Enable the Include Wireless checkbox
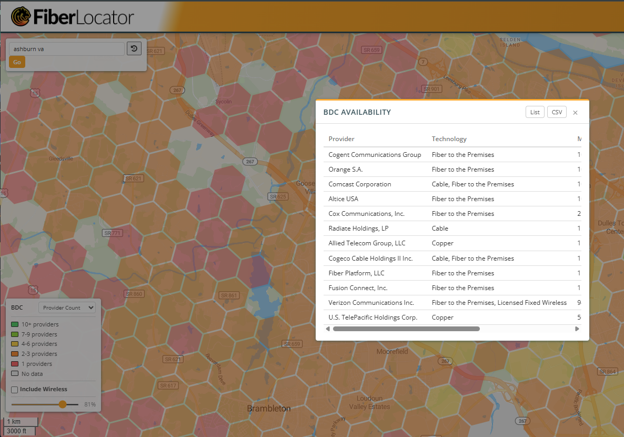624x437 pixels. pyautogui.click(x=15, y=390)
